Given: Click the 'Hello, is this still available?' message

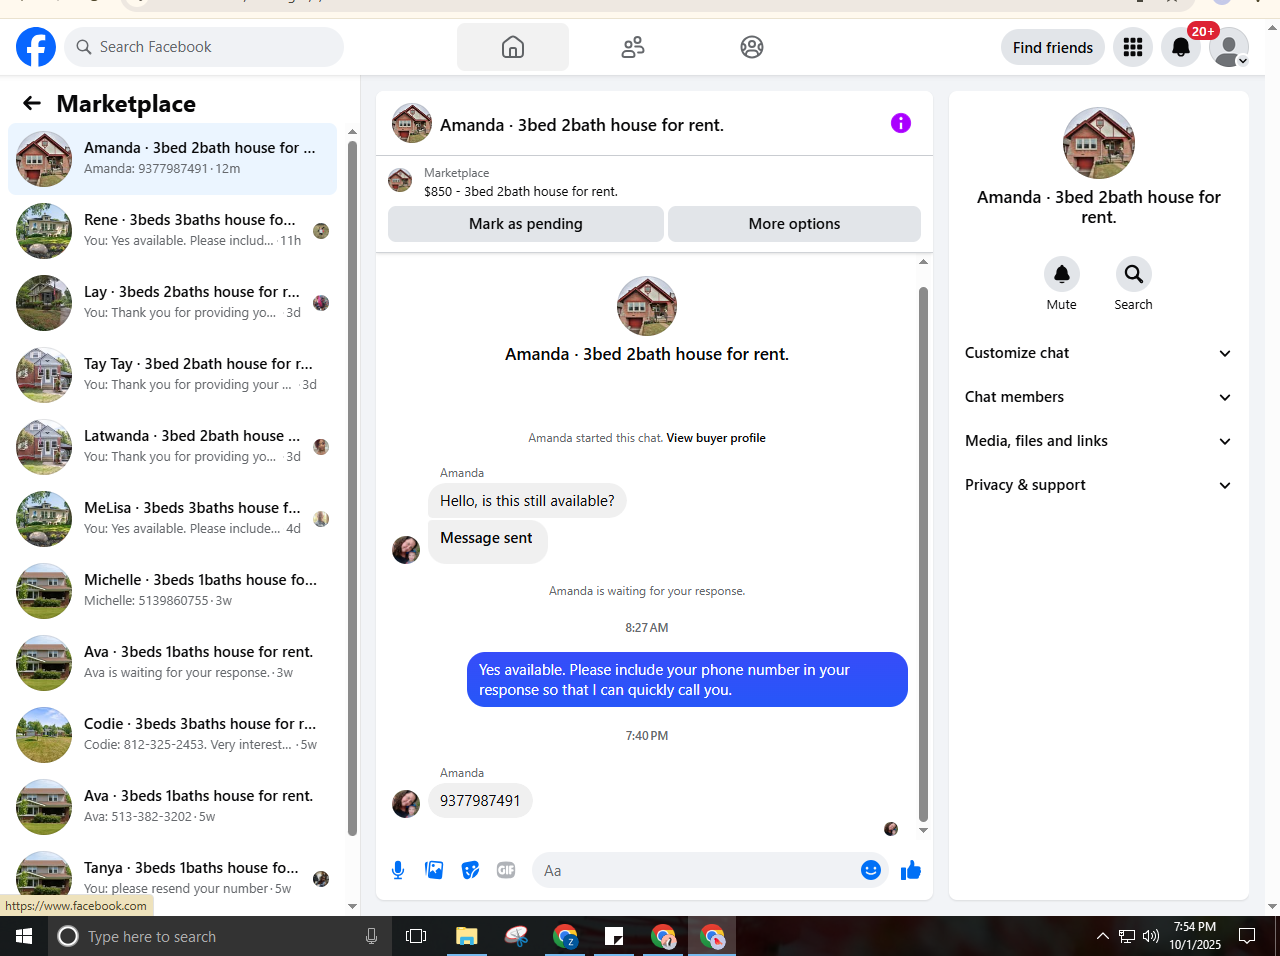Looking at the screenshot, I should click(x=527, y=501).
